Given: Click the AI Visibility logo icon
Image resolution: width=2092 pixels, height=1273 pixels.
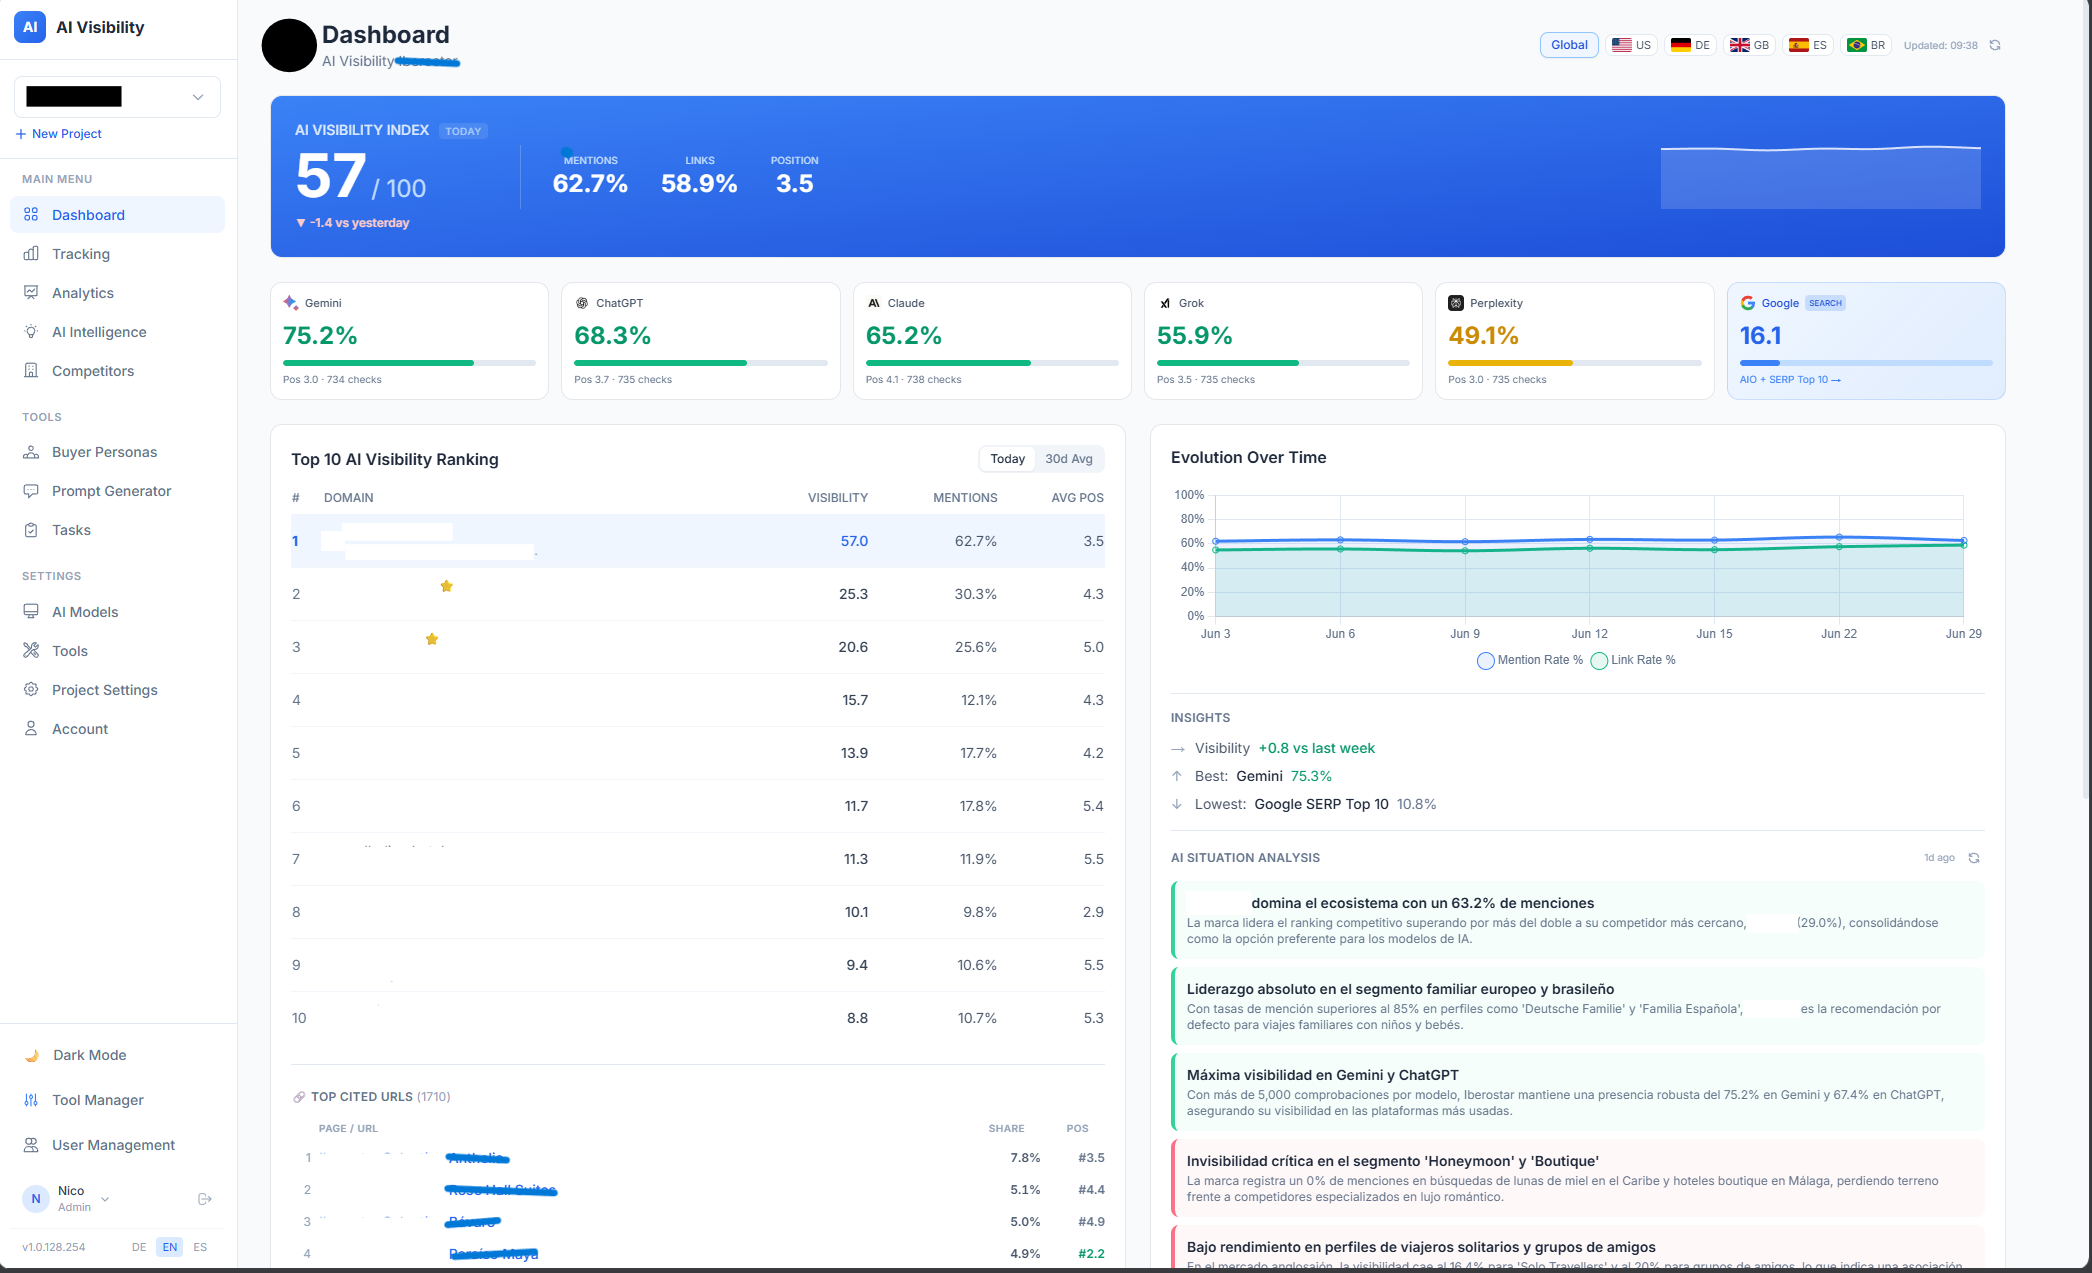Looking at the screenshot, I should tap(30, 27).
